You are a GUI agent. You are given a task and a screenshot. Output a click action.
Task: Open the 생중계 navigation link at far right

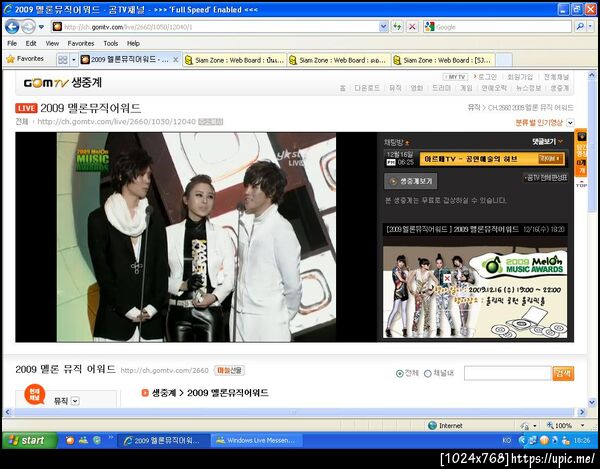coord(559,88)
